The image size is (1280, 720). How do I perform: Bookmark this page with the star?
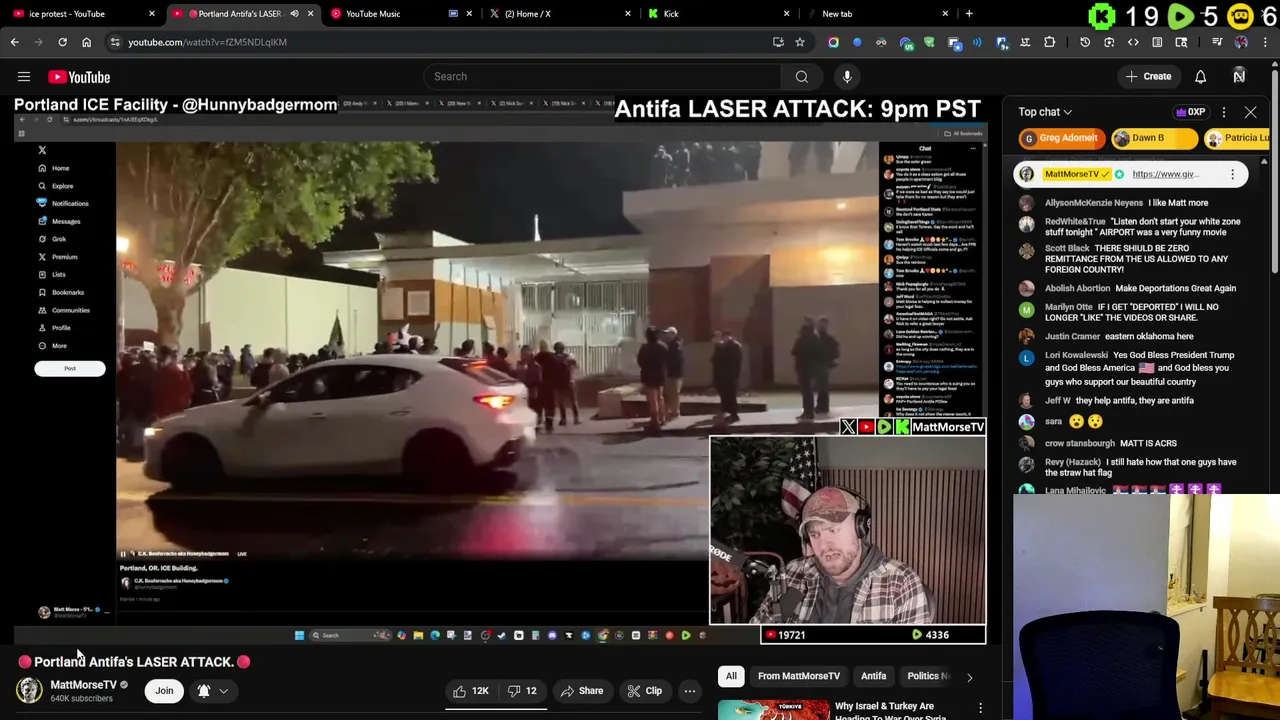pyautogui.click(x=800, y=42)
